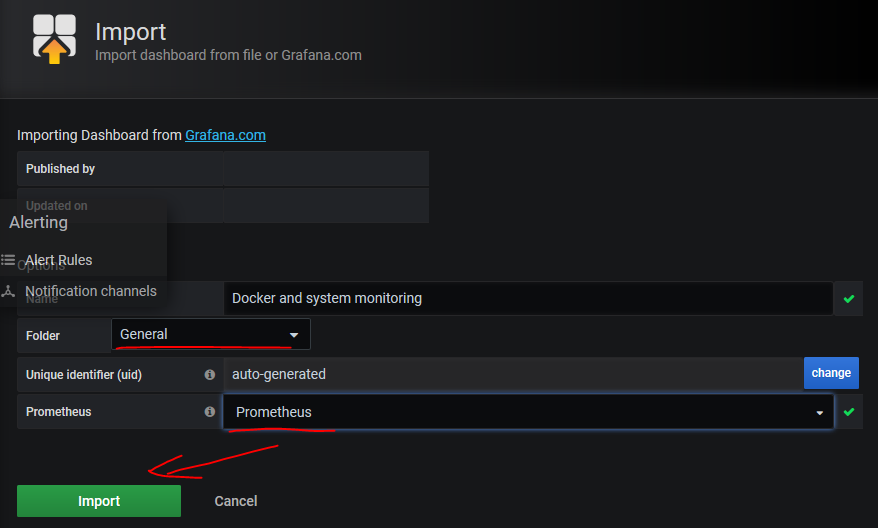Viewport: 878px width, 528px height.
Task: Click the green Import button
Action: (x=99, y=501)
